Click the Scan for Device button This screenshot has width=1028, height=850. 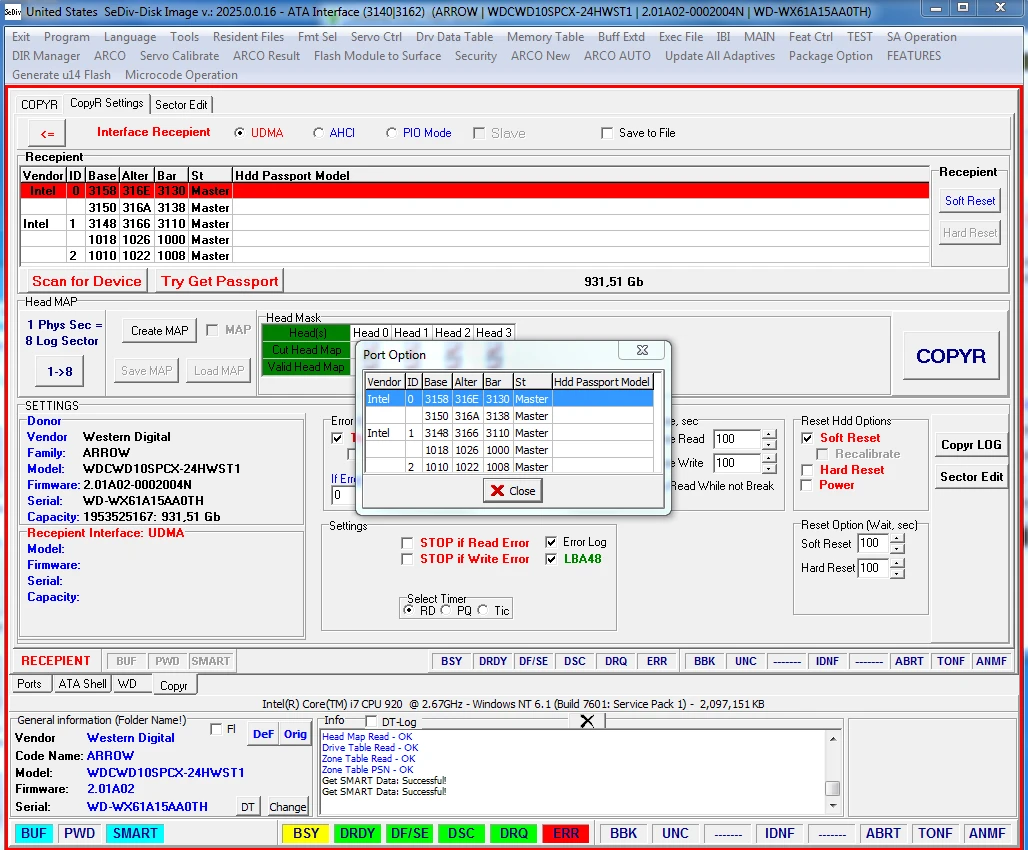[x=87, y=281]
